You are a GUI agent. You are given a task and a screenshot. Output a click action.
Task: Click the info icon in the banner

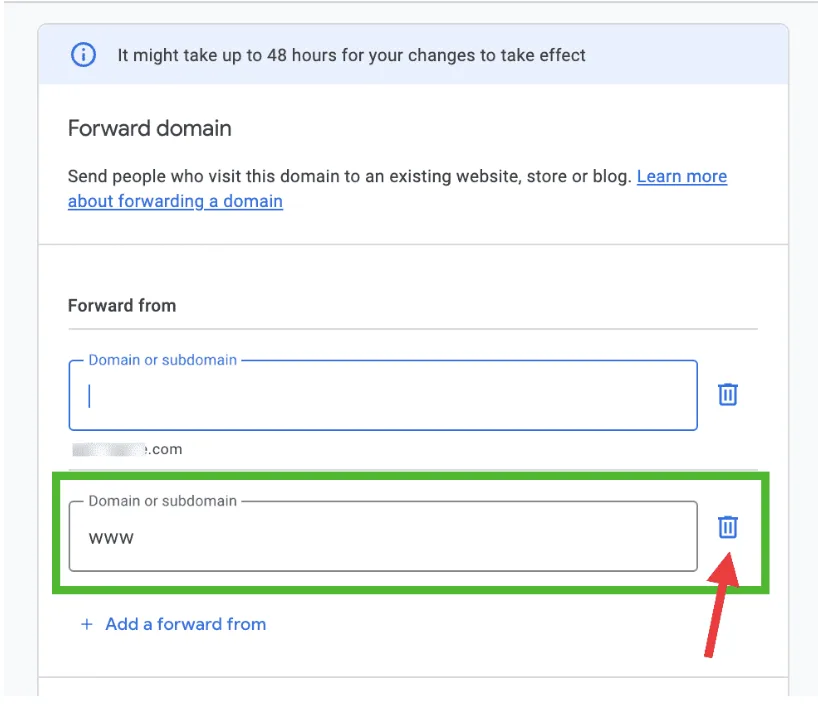tap(83, 55)
